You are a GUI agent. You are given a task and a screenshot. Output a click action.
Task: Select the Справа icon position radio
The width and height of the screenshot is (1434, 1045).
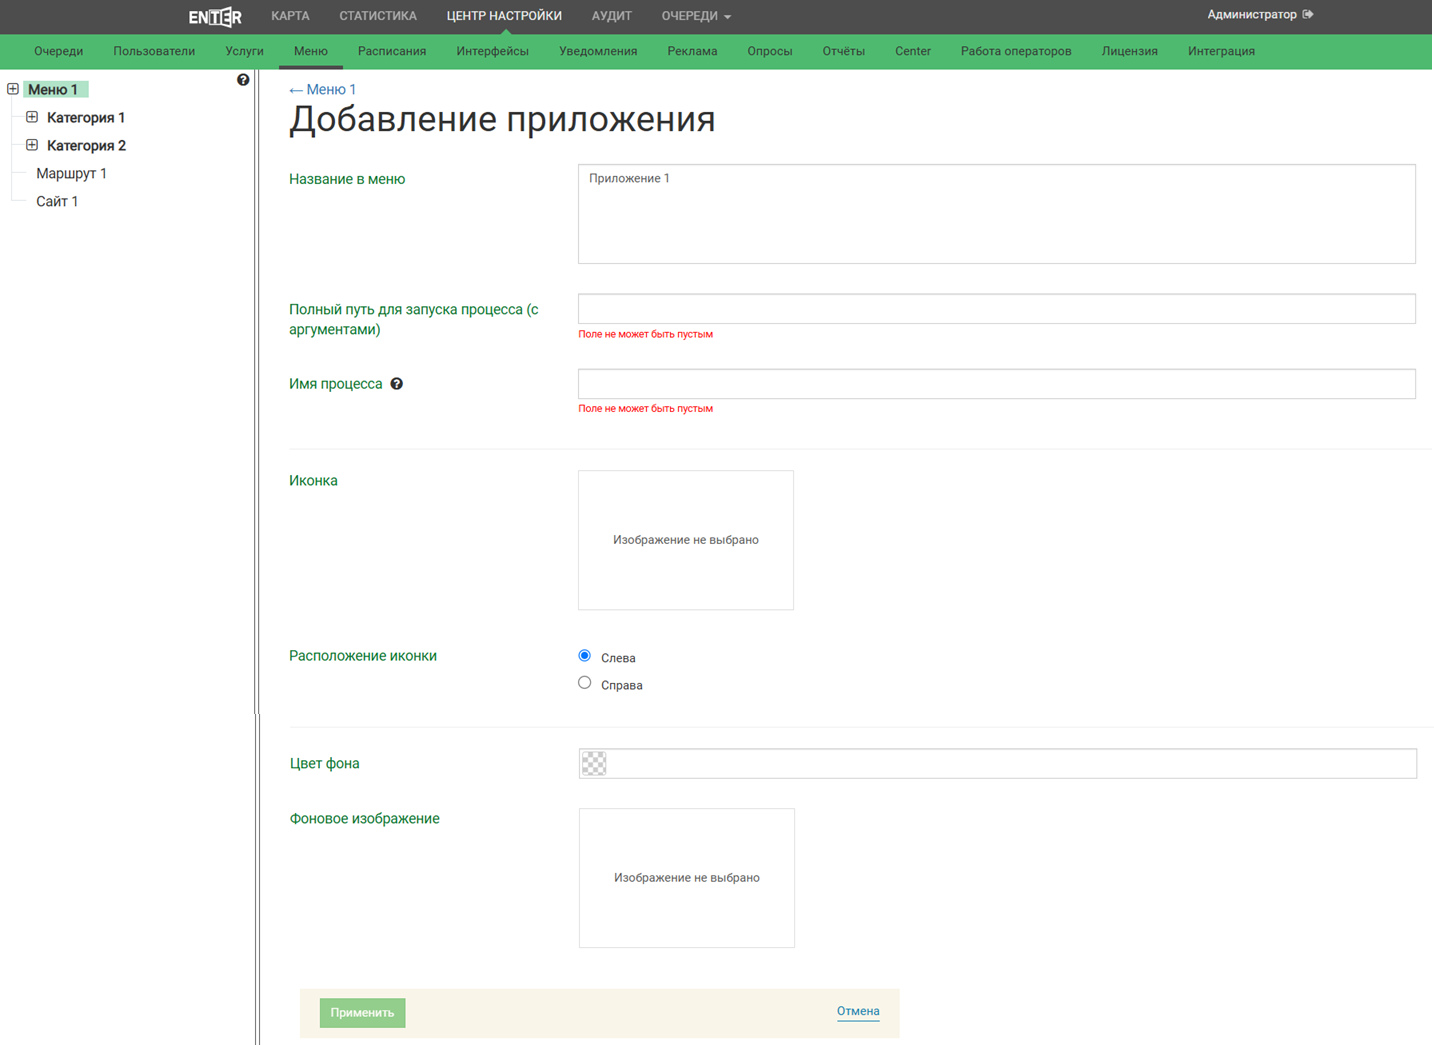tap(585, 683)
